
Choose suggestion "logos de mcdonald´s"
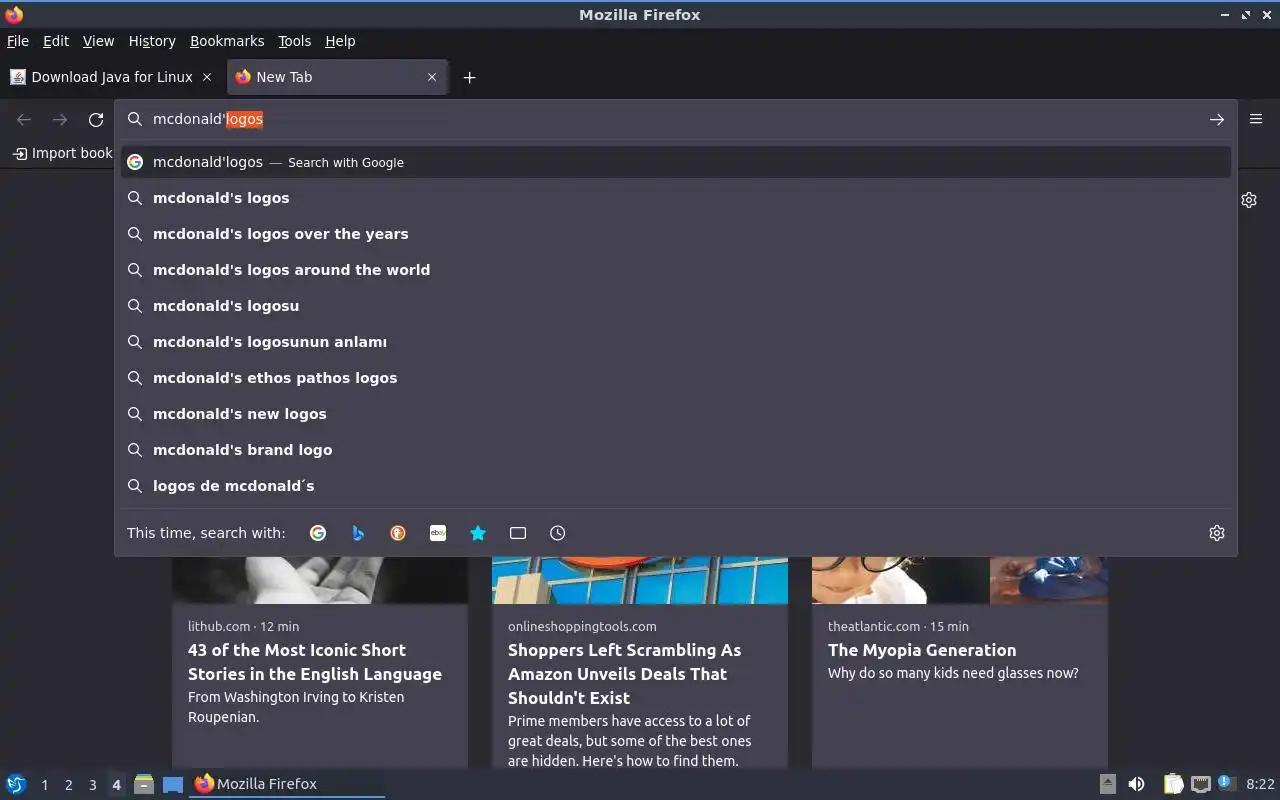[x=675, y=486]
